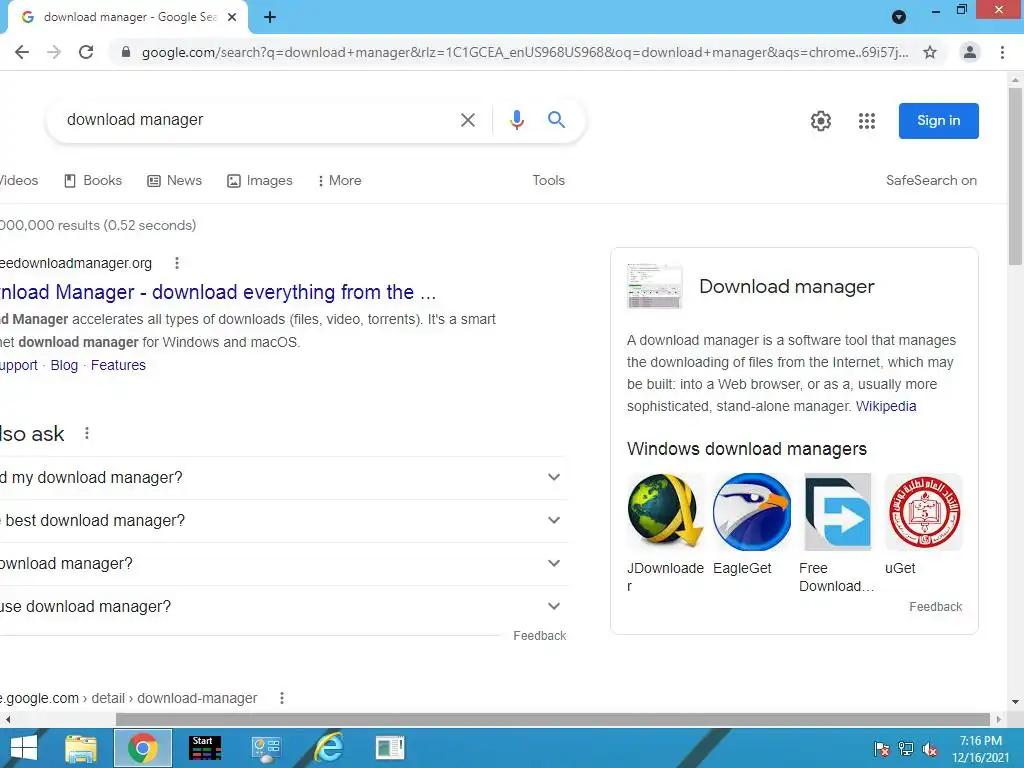Open a new tab with the plus button
1024x768 pixels.
point(270,18)
